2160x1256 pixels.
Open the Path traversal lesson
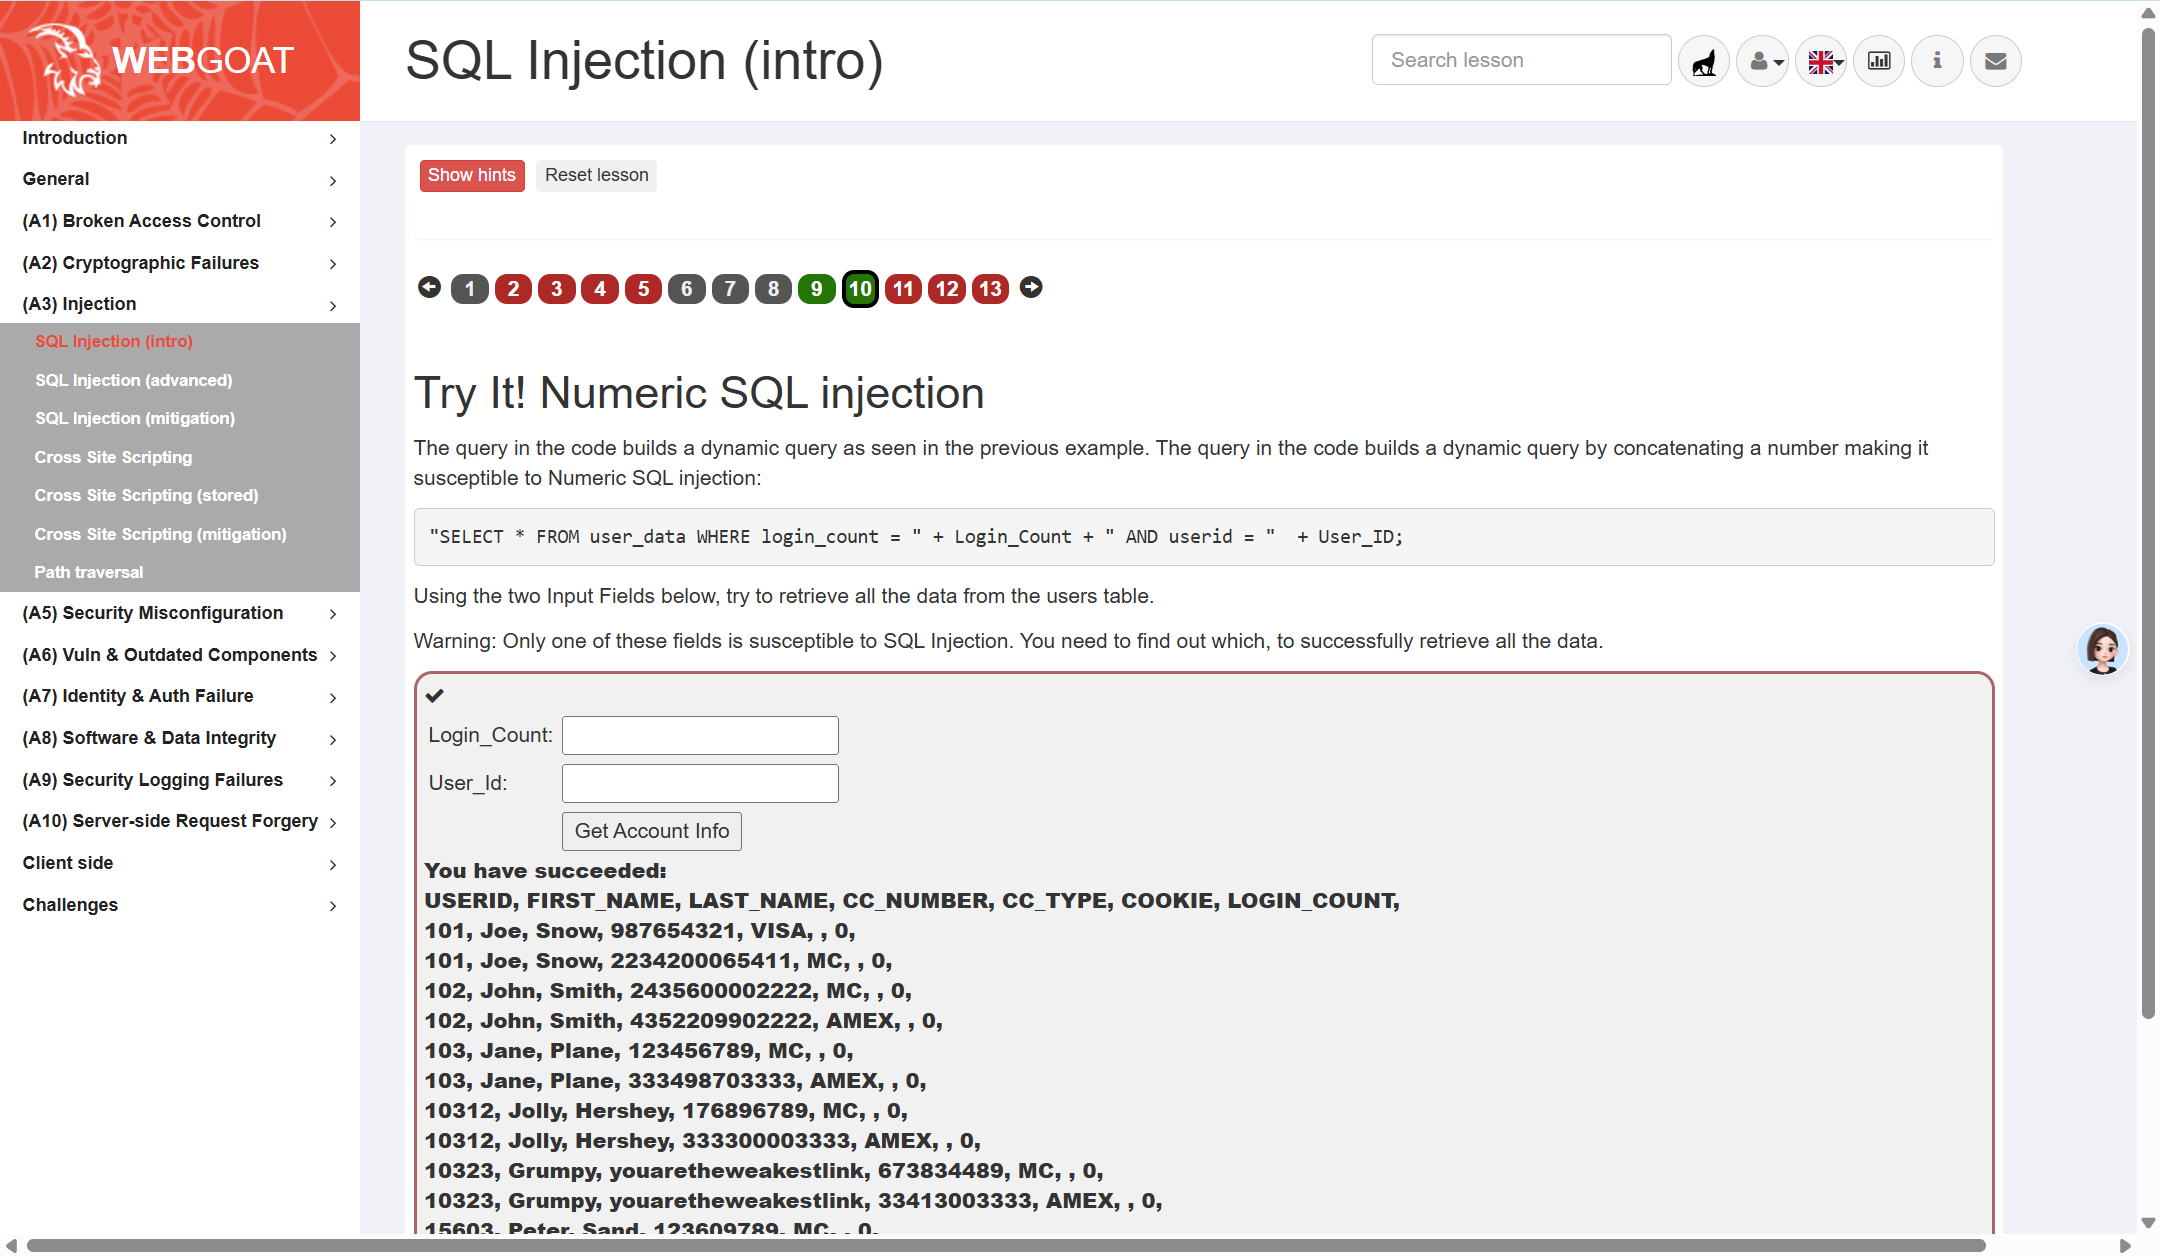tap(89, 572)
